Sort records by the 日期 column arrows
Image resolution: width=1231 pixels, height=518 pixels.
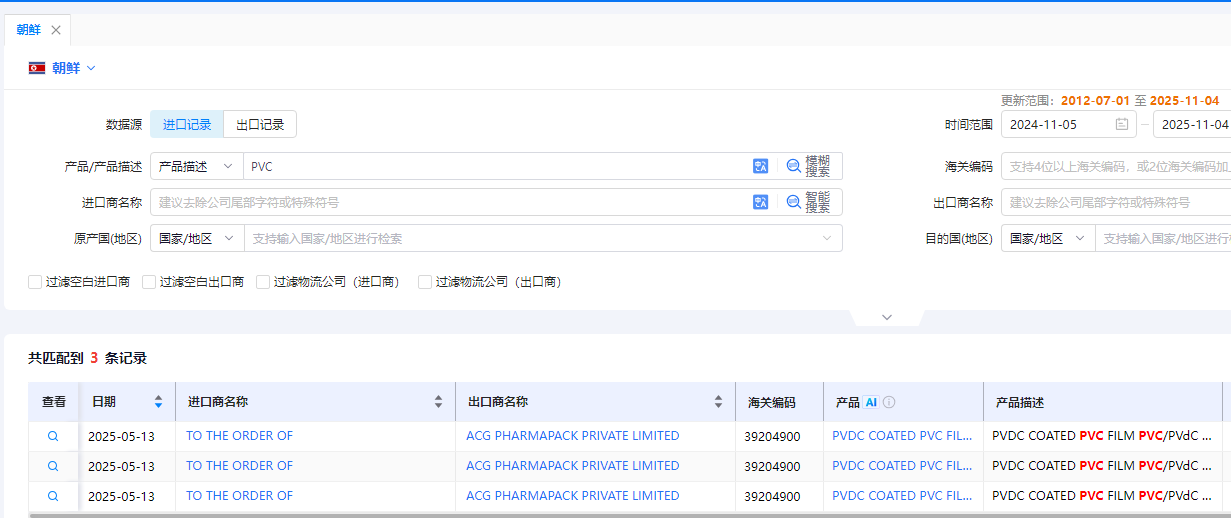[x=158, y=402]
